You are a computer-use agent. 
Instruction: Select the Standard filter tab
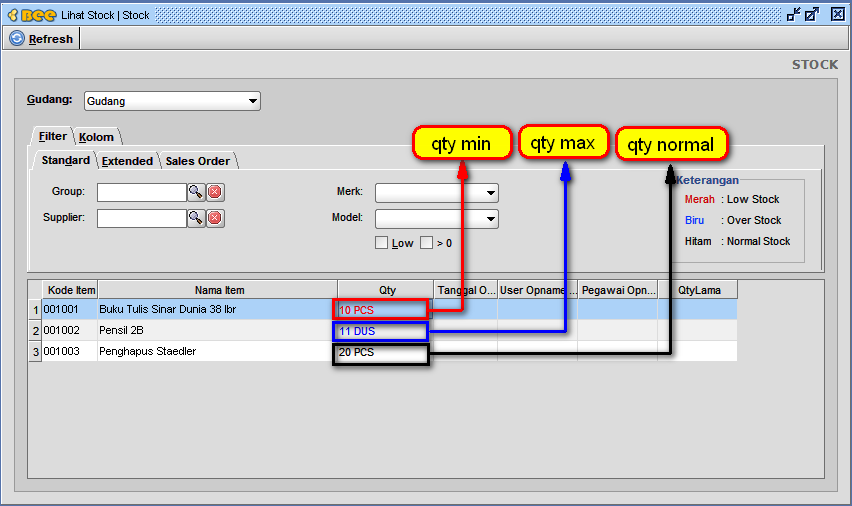pyautogui.click(x=65, y=160)
